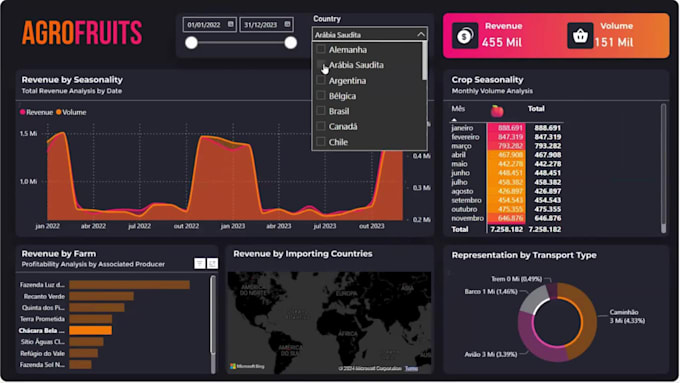Click the Volume legend marker
Viewport: 680px width, 383px height.
tap(59, 112)
